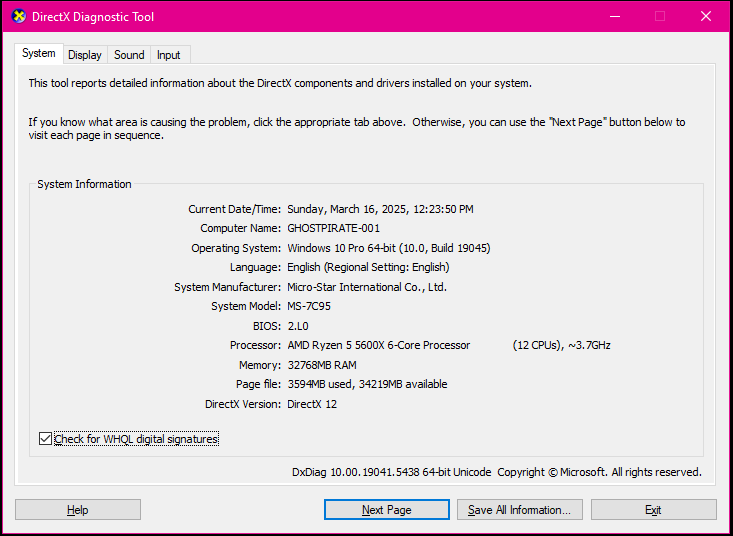Click DxDiag 10.00.19041.5438 version text
Screen dimensions: 733x536
[392, 472]
